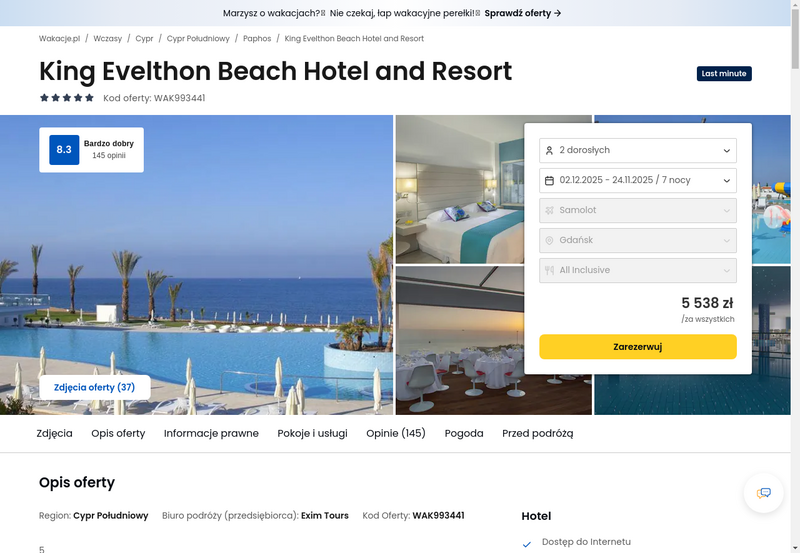Viewport: 800px width, 553px height.
Task: Open the Cypr Południowy breadcrumb link
Action: (x=198, y=39)
